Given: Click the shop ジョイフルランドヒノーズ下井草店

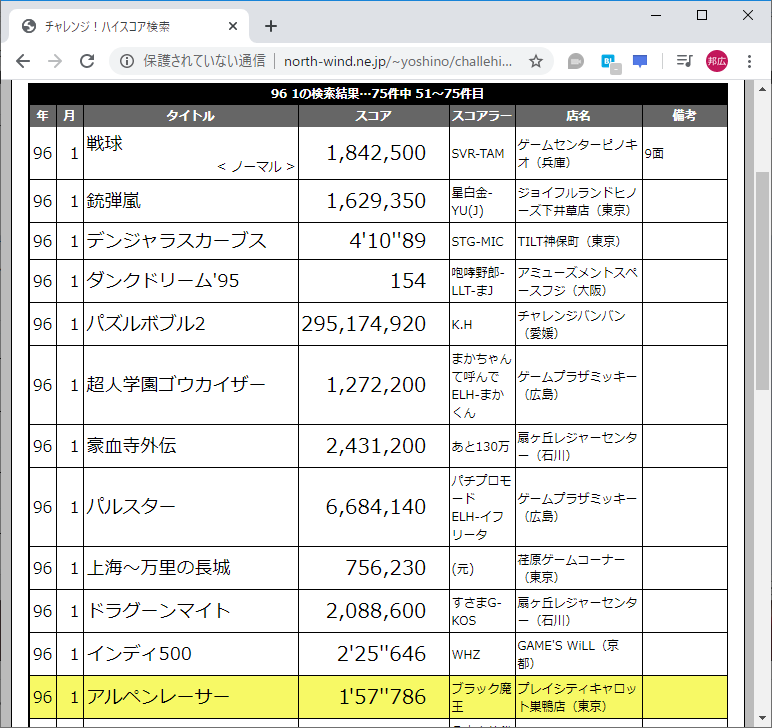Looking at the screenshot, I should (577, 201).
